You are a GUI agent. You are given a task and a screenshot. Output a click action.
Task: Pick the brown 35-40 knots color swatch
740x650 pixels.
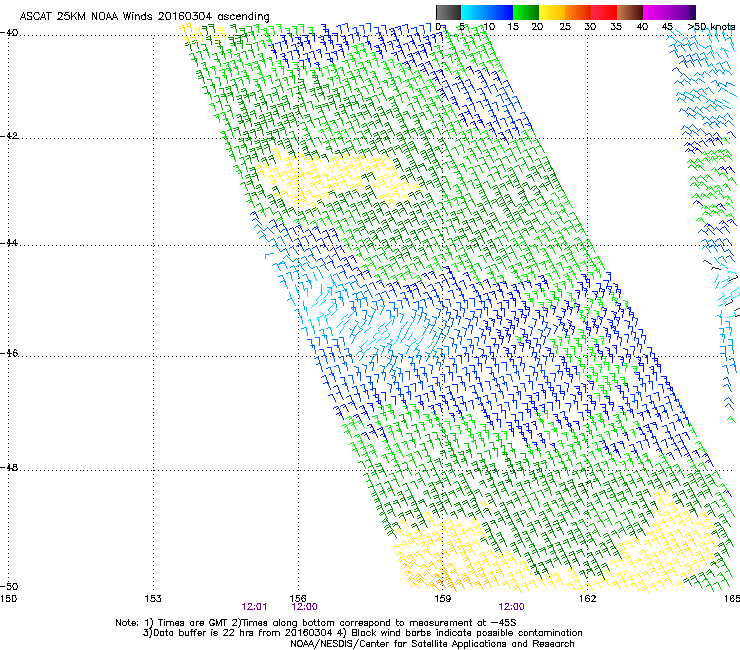pos(630,12)
